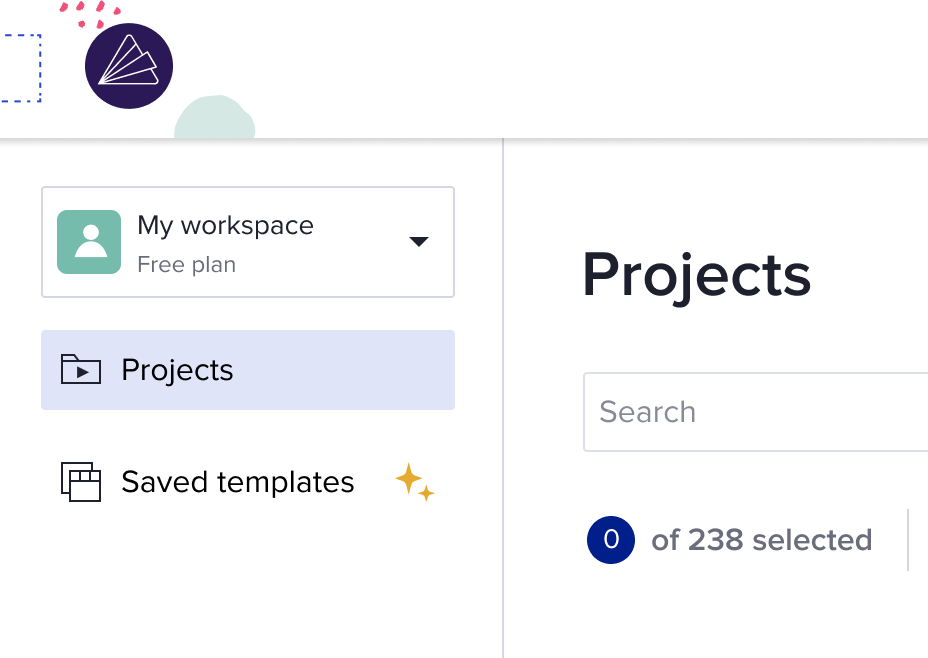Click the gold sparkle icon beside Saved templates
Image resolution: width=928 pixels, height=658 pixels.
pyautogui.click(x=413, y=482)
